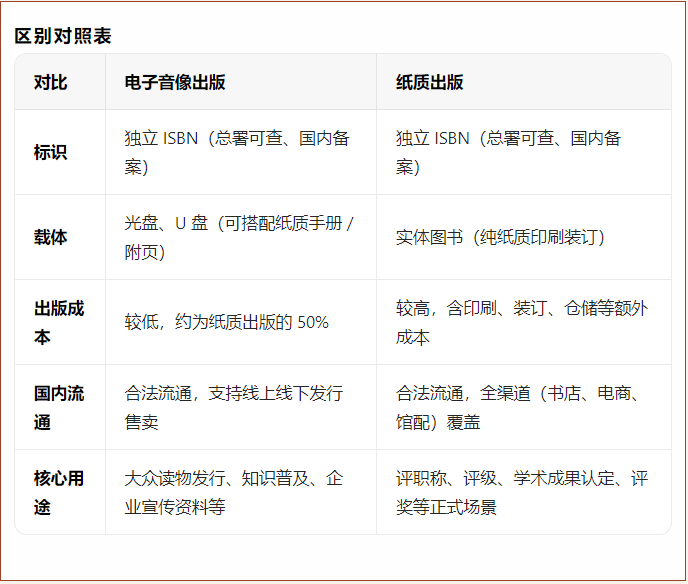The width and height of the screenshot is (688, 584).
Task: Click the ISBN cell under 电子音像出版
Action: click(237, 152)
